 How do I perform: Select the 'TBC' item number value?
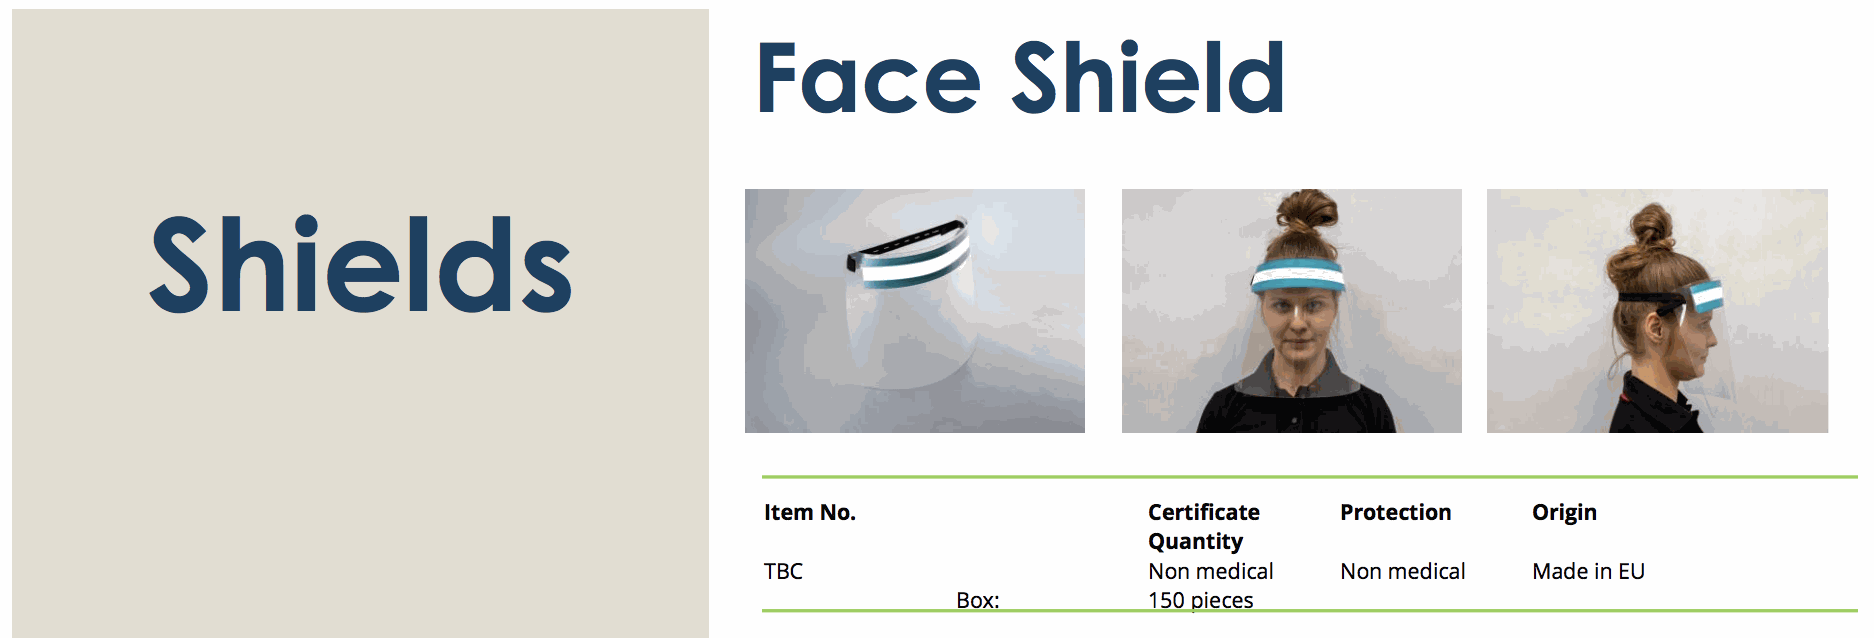pos(783,571)
